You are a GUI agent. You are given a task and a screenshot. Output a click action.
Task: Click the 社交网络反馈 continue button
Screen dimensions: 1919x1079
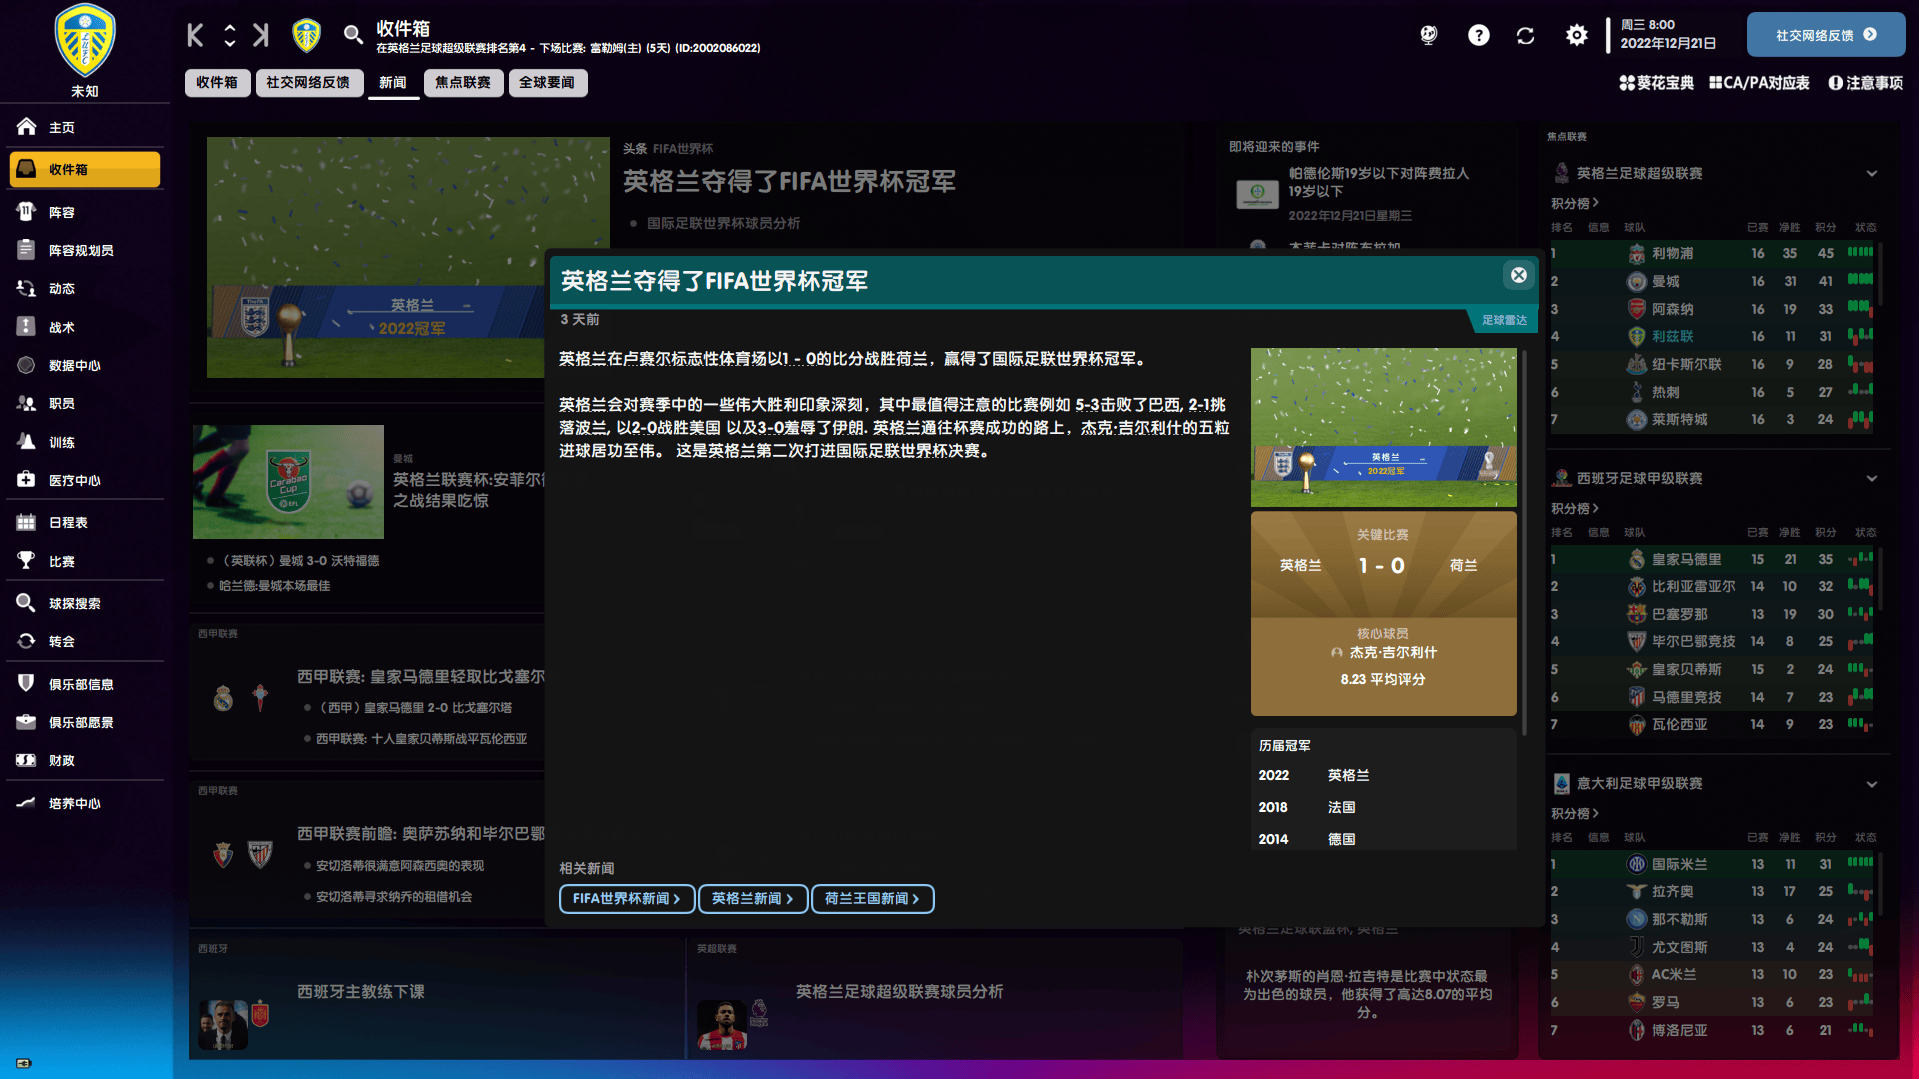(x=1825, y=35)
